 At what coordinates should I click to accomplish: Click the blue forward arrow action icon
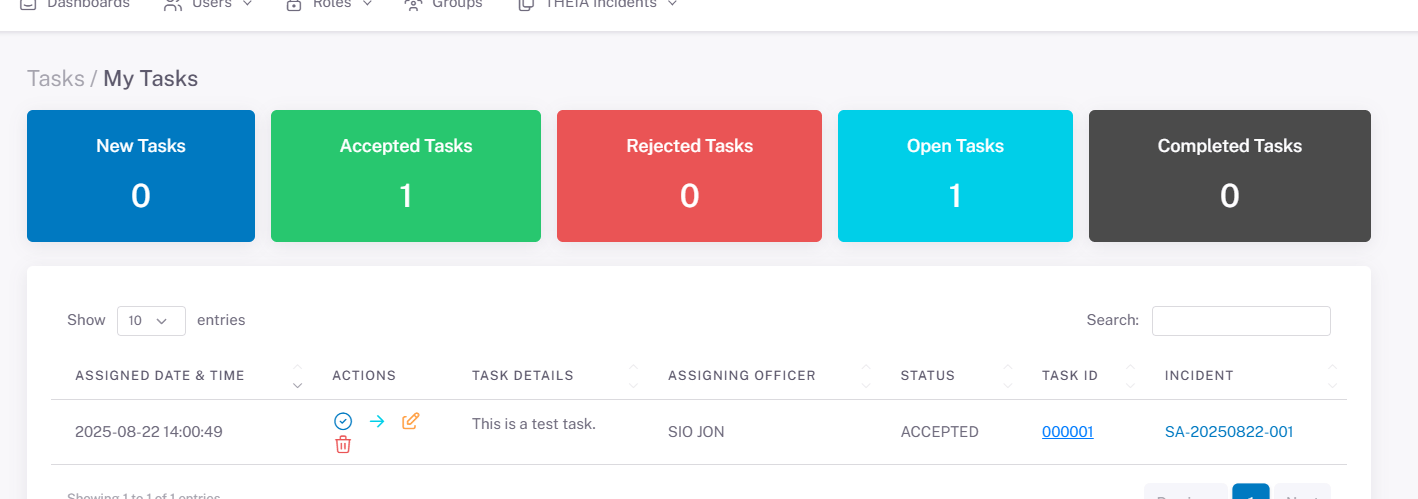[x=377, y=421]
